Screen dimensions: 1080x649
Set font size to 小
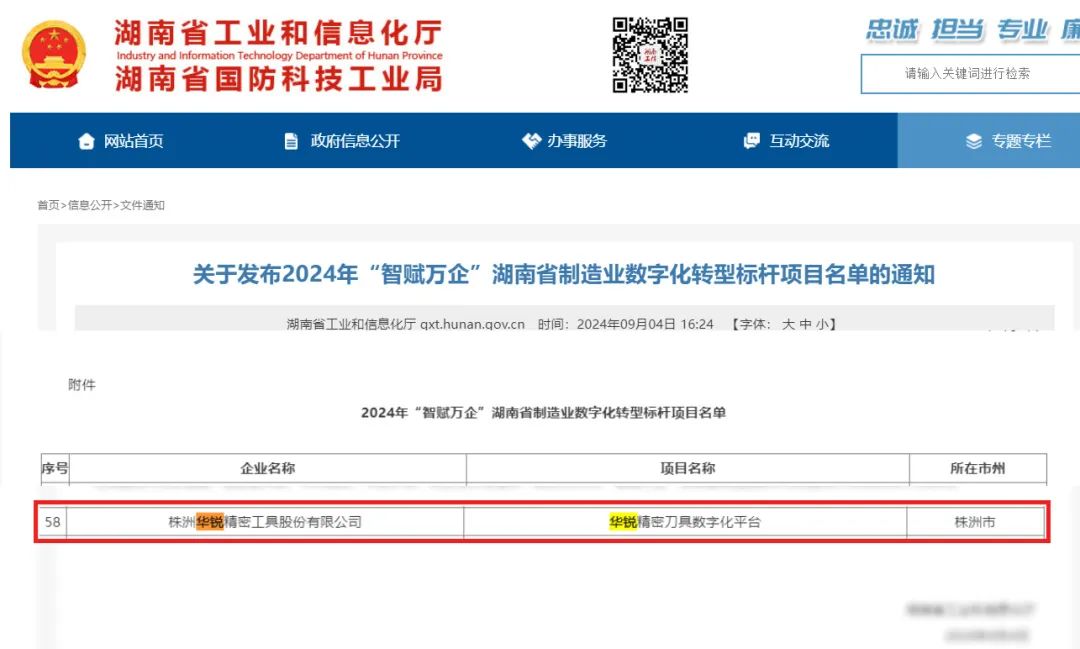point(822,324)
